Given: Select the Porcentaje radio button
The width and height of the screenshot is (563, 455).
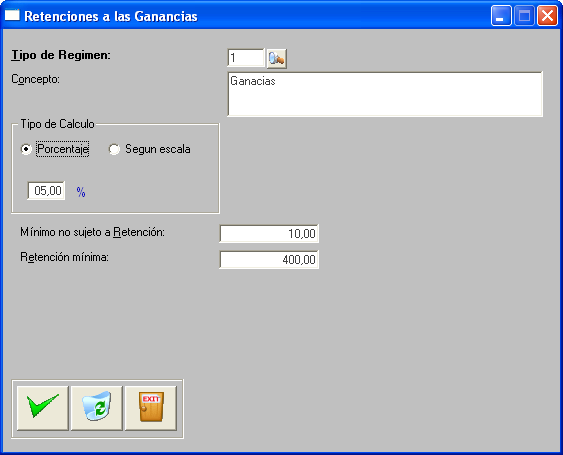Looking at the screenshot, I should click(26, 149).
